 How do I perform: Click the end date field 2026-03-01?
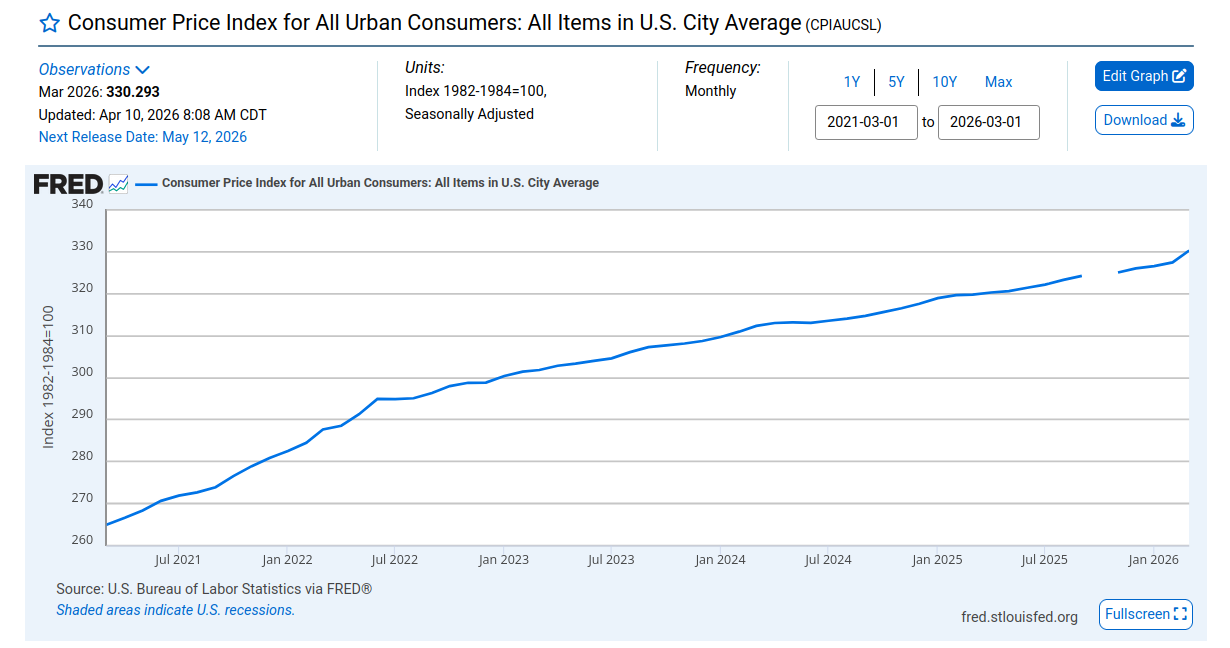coord(989,122)
